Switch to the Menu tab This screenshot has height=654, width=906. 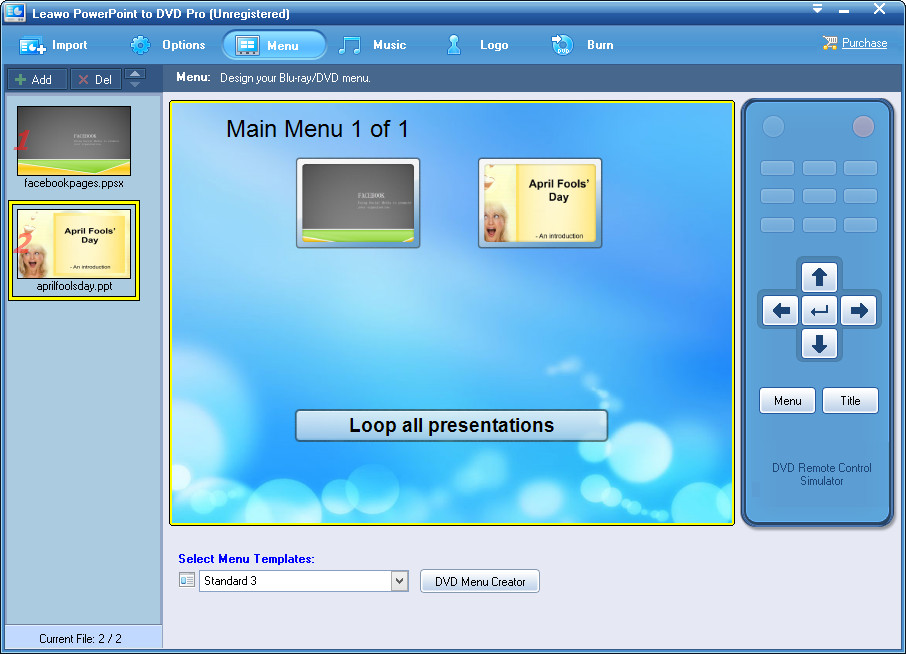[274, 45]
